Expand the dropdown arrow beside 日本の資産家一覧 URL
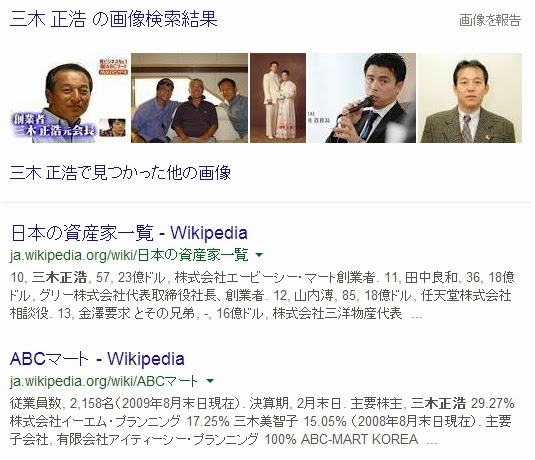The width and height of the screenshot is (535, 460). (x=259, y=255)
